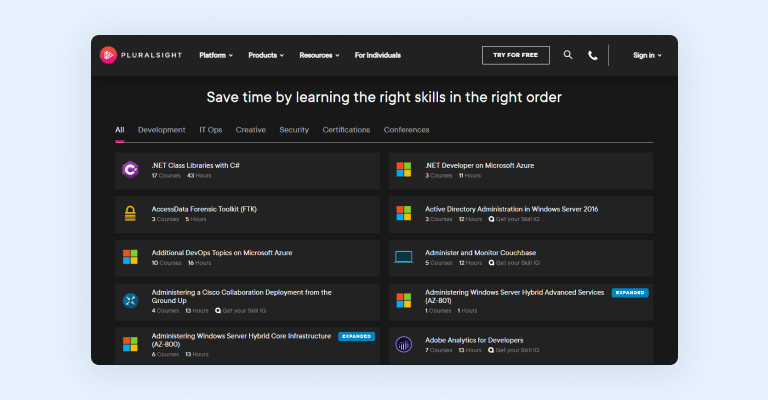Click the PLURALSIGHT wordmark text
768x400 pixels.
click(x=151, y=55)
